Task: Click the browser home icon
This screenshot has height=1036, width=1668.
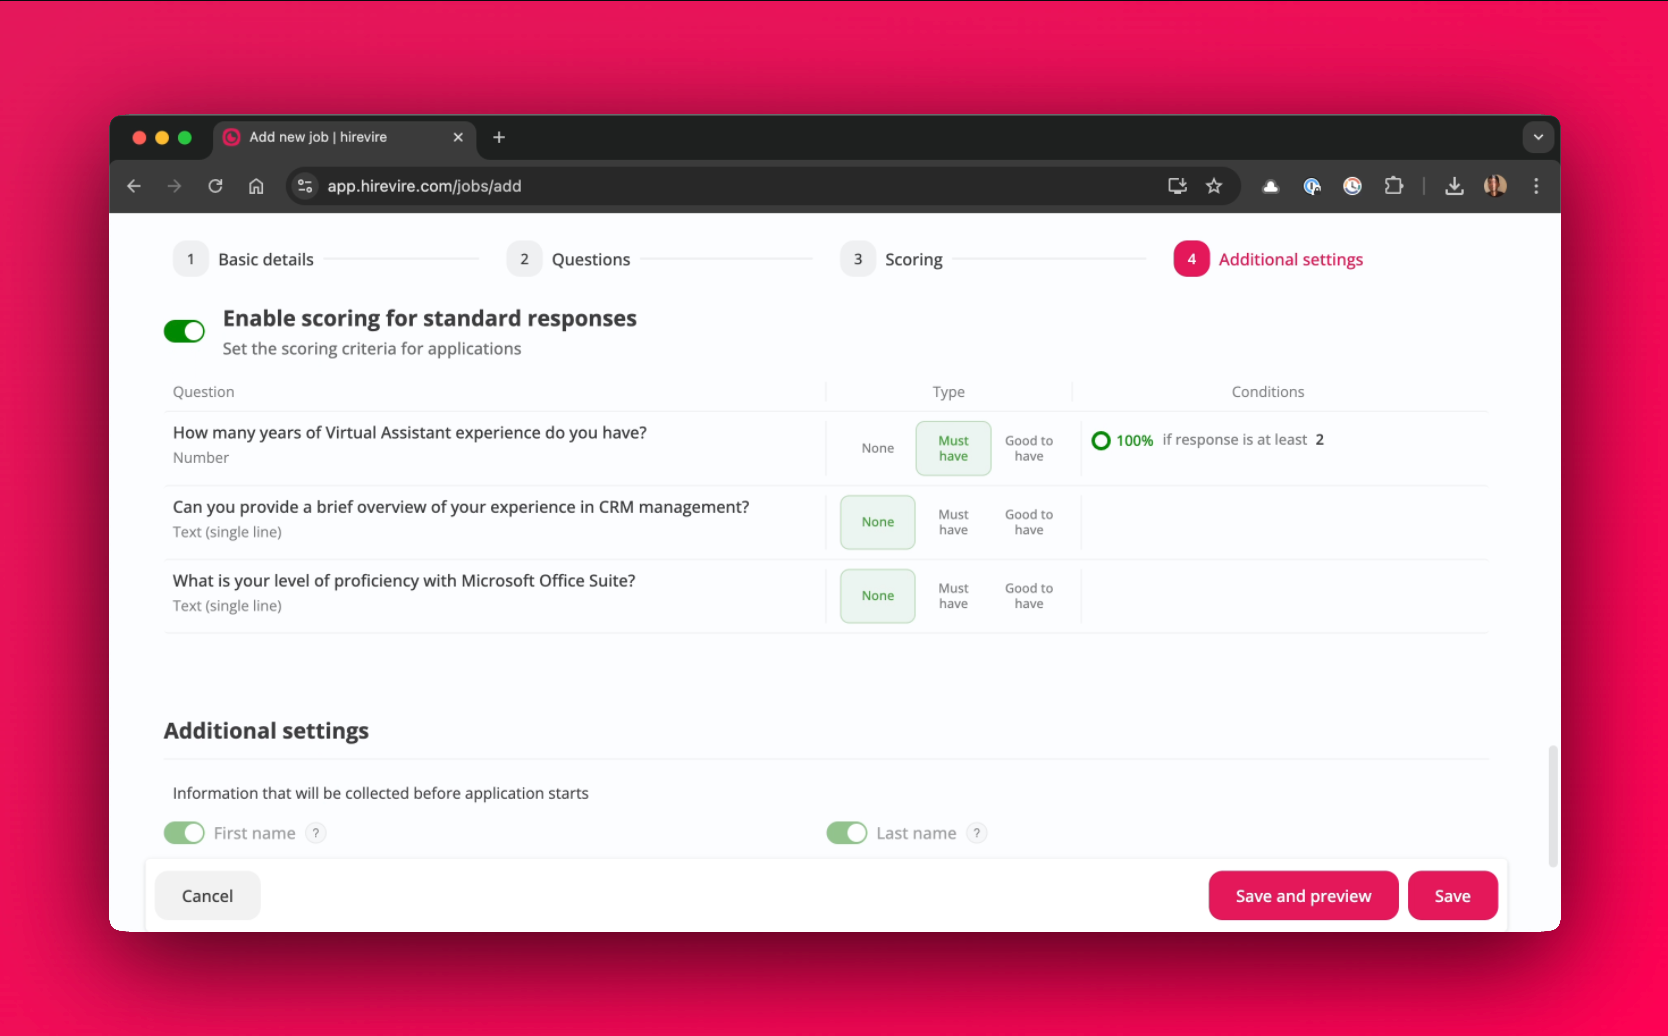Action: pyautogui.click(x=256, y=186)
